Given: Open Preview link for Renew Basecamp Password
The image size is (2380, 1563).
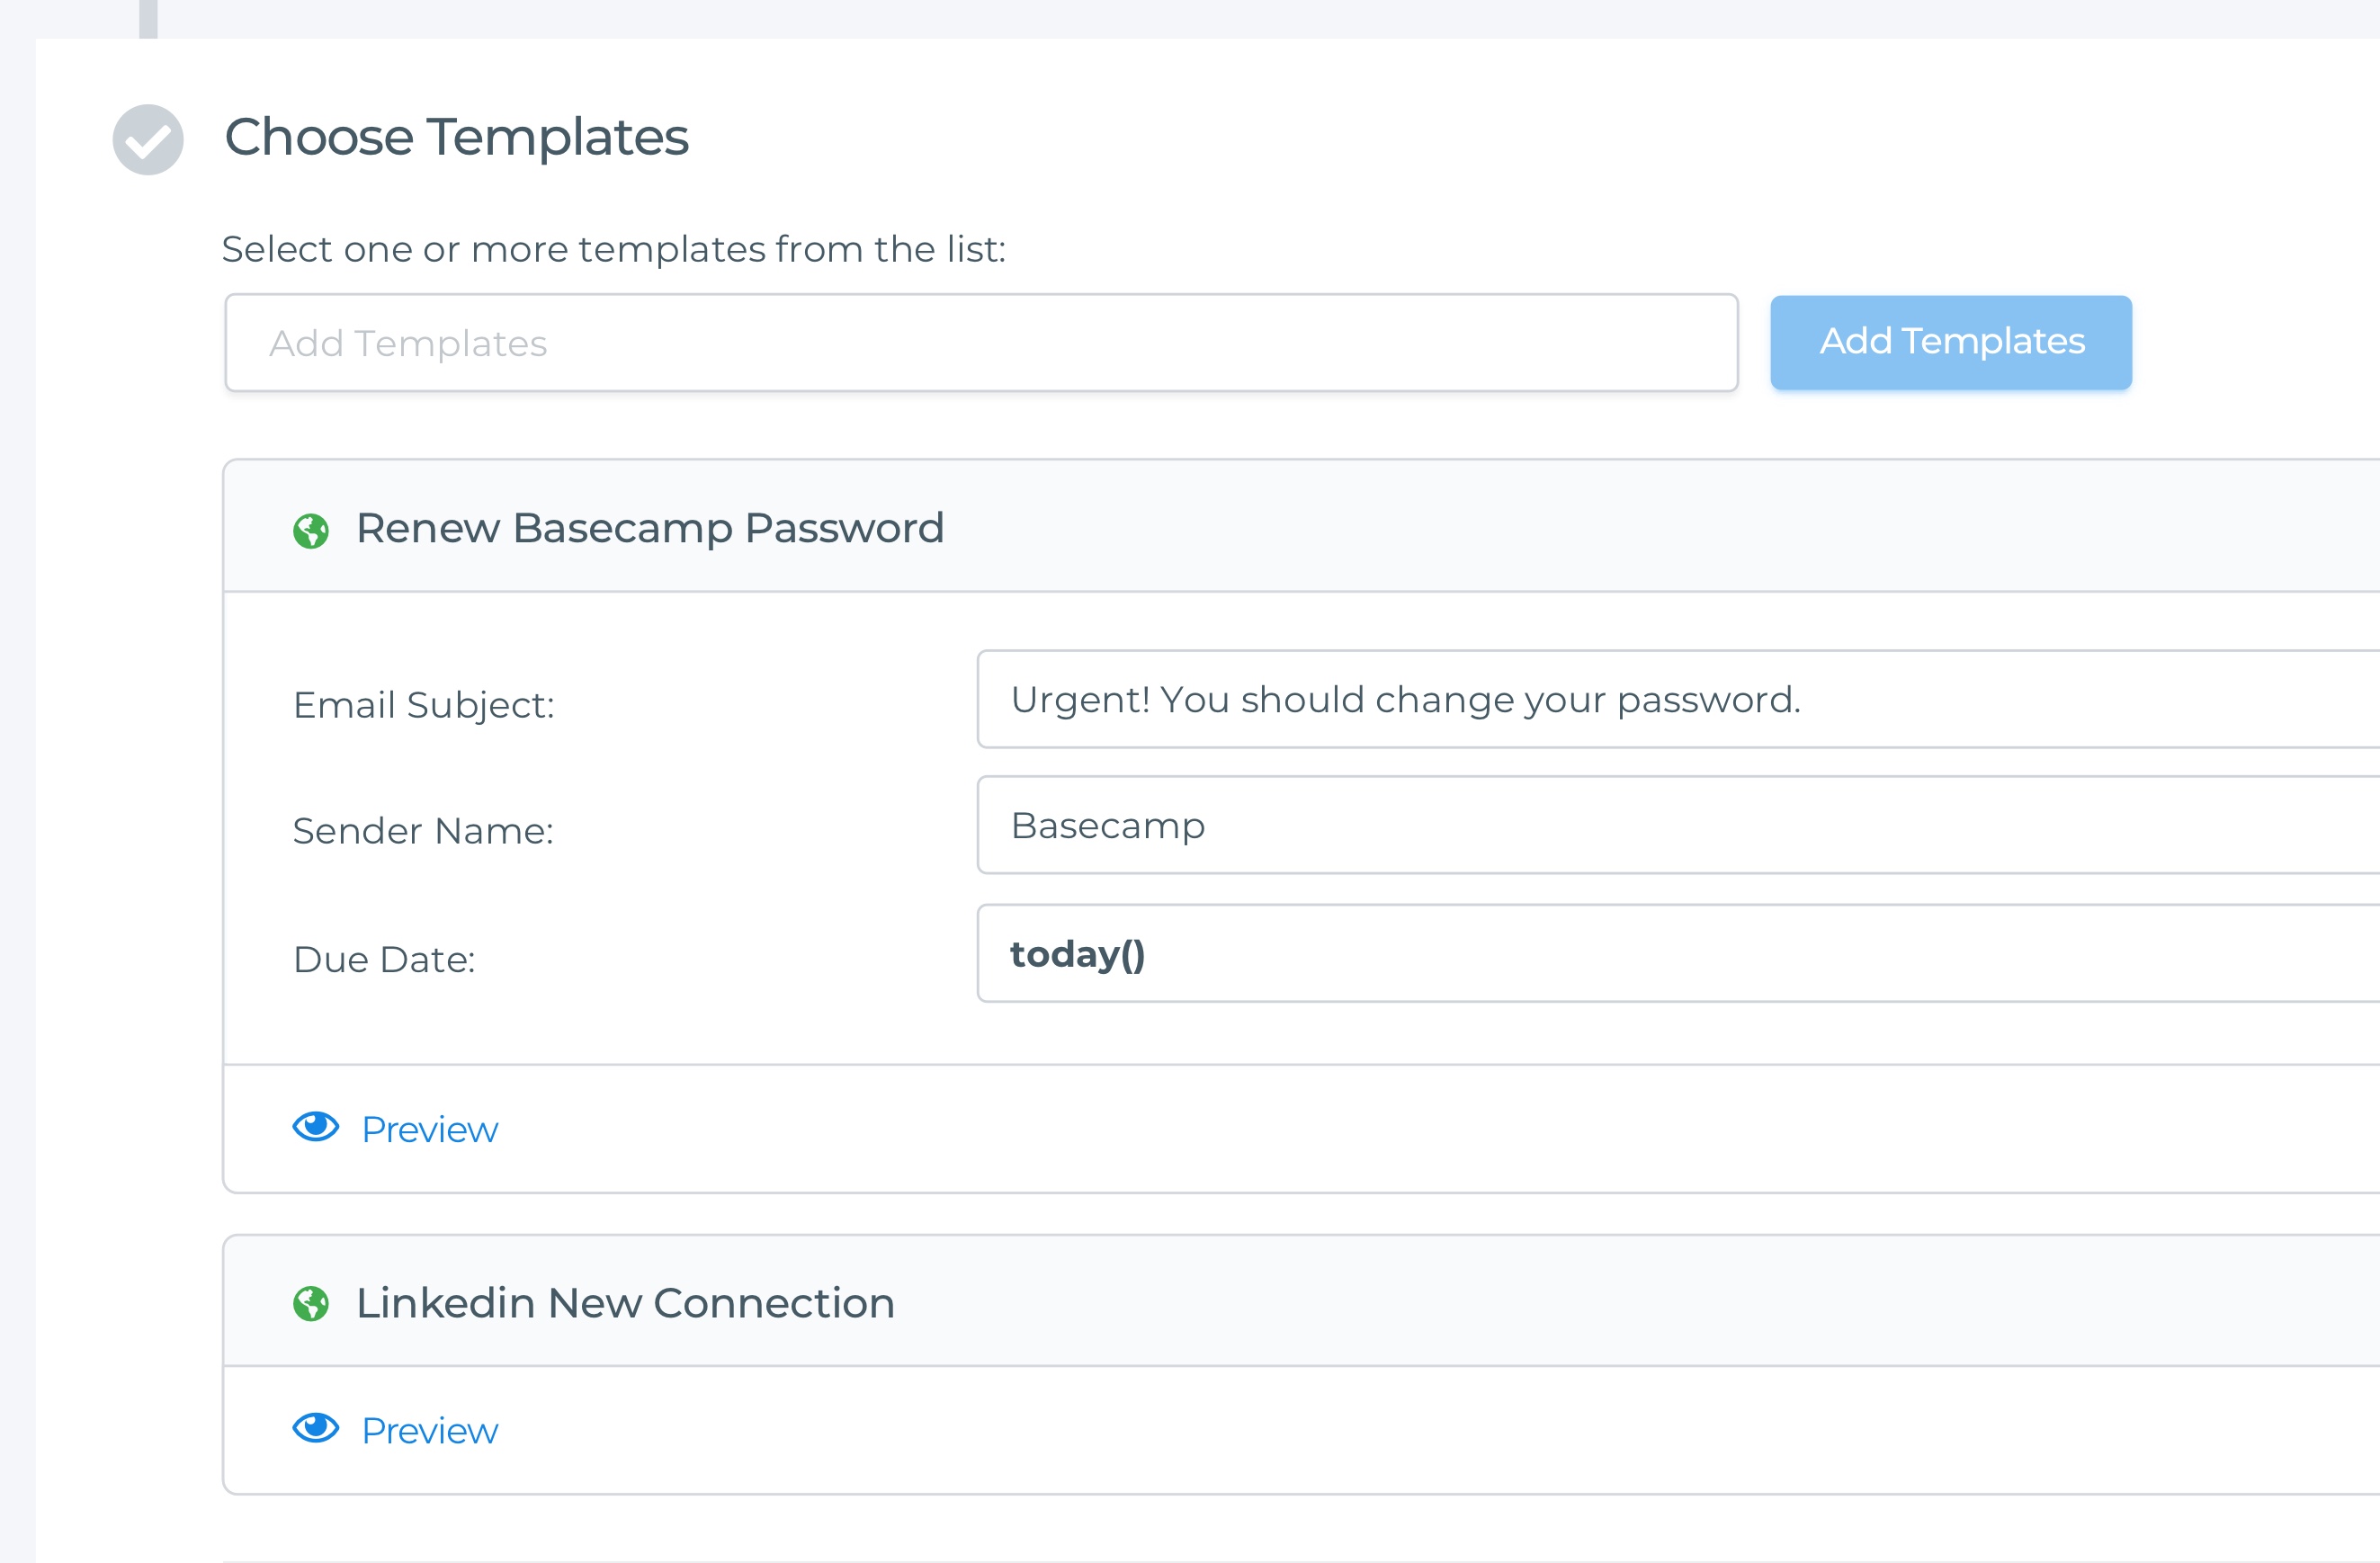Looking at the screenshot, I should (429, 1130).
